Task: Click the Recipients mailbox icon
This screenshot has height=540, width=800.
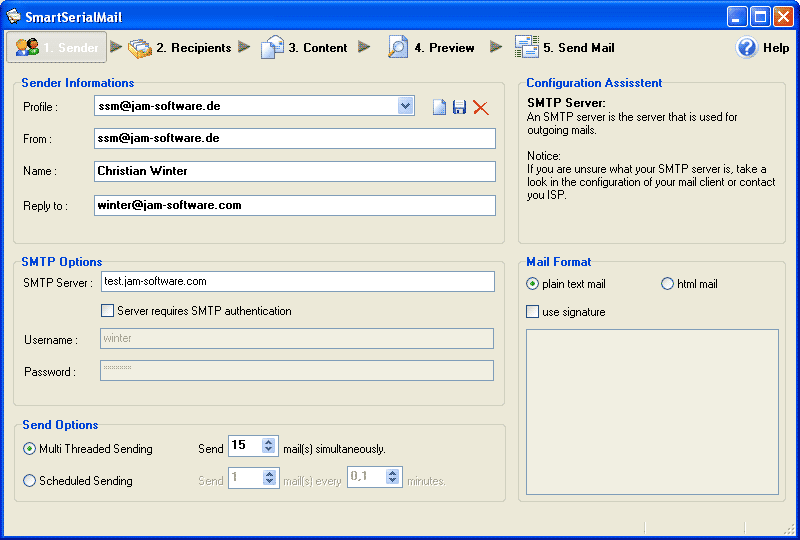Action: [x=140, y=48]
